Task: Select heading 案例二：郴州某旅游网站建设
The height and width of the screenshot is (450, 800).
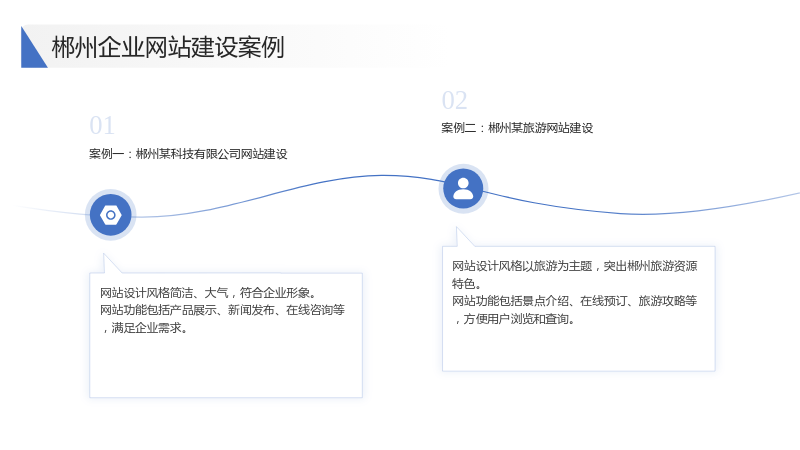Action: click(517, 128)
